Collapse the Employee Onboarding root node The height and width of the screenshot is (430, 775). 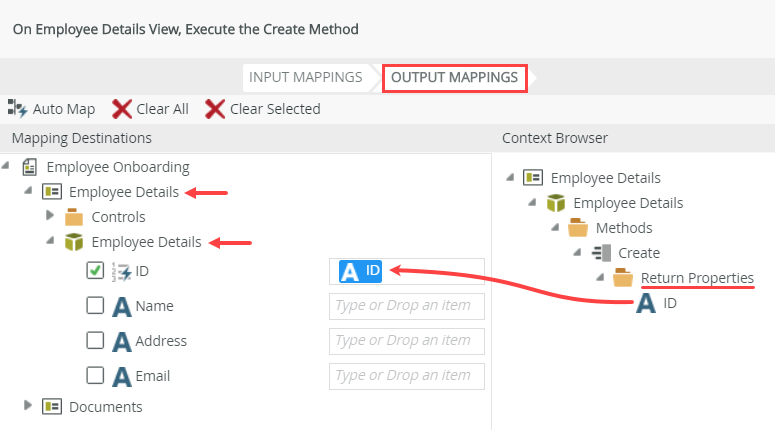[8, 167]
